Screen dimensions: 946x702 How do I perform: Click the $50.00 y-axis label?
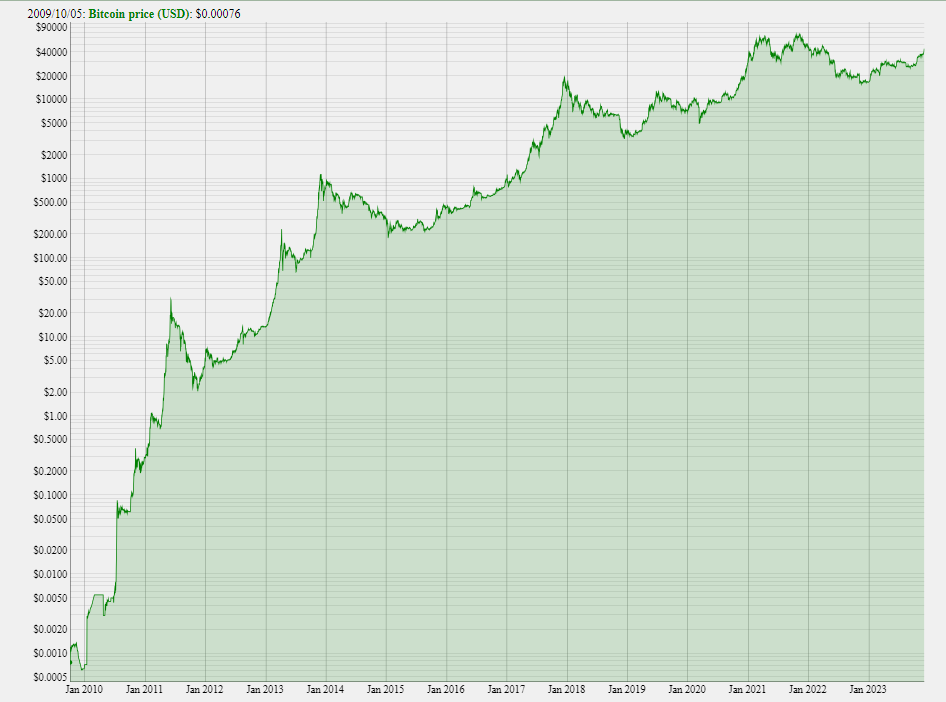[x=52, y=282]
